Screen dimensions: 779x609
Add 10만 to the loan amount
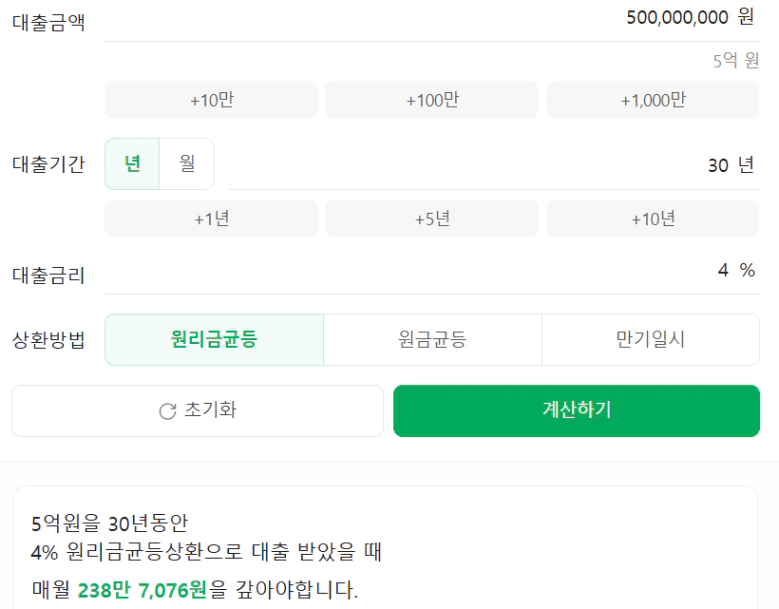click(211, 100)
